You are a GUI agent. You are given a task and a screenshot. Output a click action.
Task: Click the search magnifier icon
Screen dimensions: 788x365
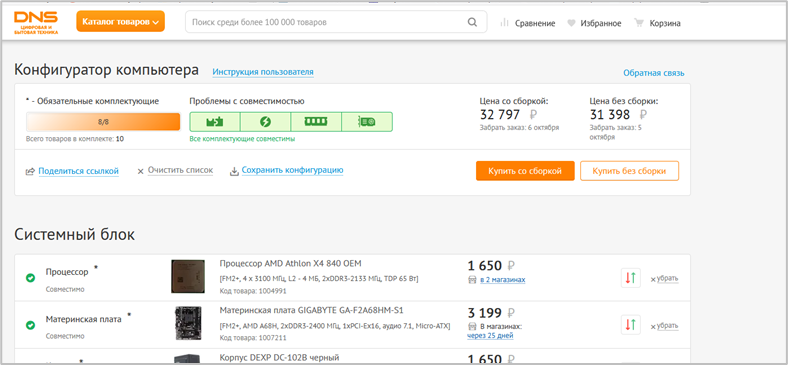(472, 22)
